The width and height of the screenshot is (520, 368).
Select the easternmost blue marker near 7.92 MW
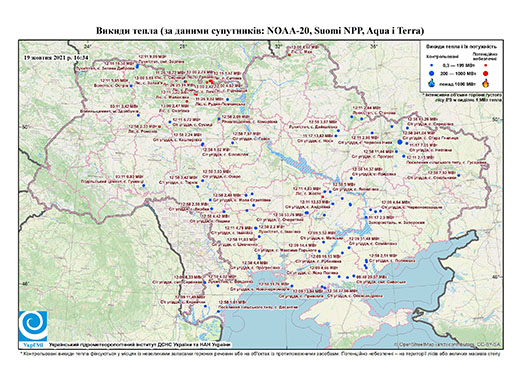(459, 175)
